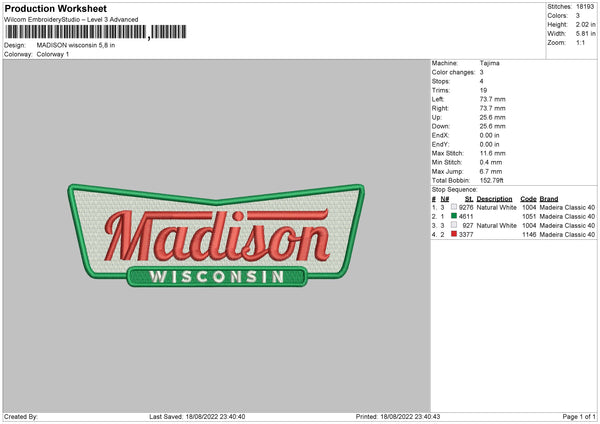Click the Total Bobbin 152.79ft value
The height and width of the screenshot is (424, 600).
(492, 180)
